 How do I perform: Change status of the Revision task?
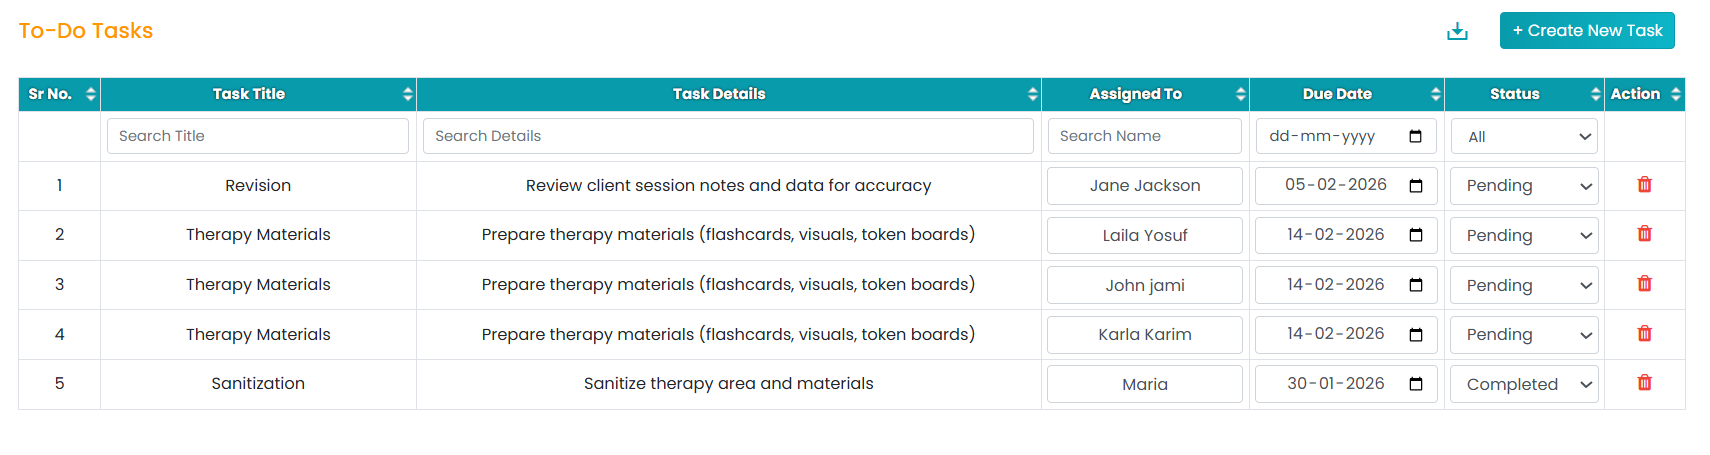point(1524,186)
